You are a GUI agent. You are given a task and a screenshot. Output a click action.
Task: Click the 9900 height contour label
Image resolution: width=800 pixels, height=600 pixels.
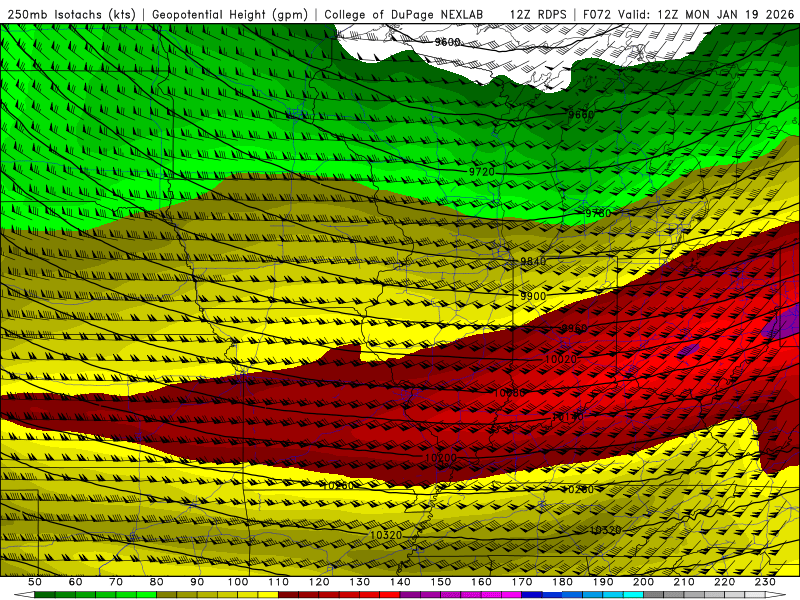pyautogui.click(x=533, y=296)
